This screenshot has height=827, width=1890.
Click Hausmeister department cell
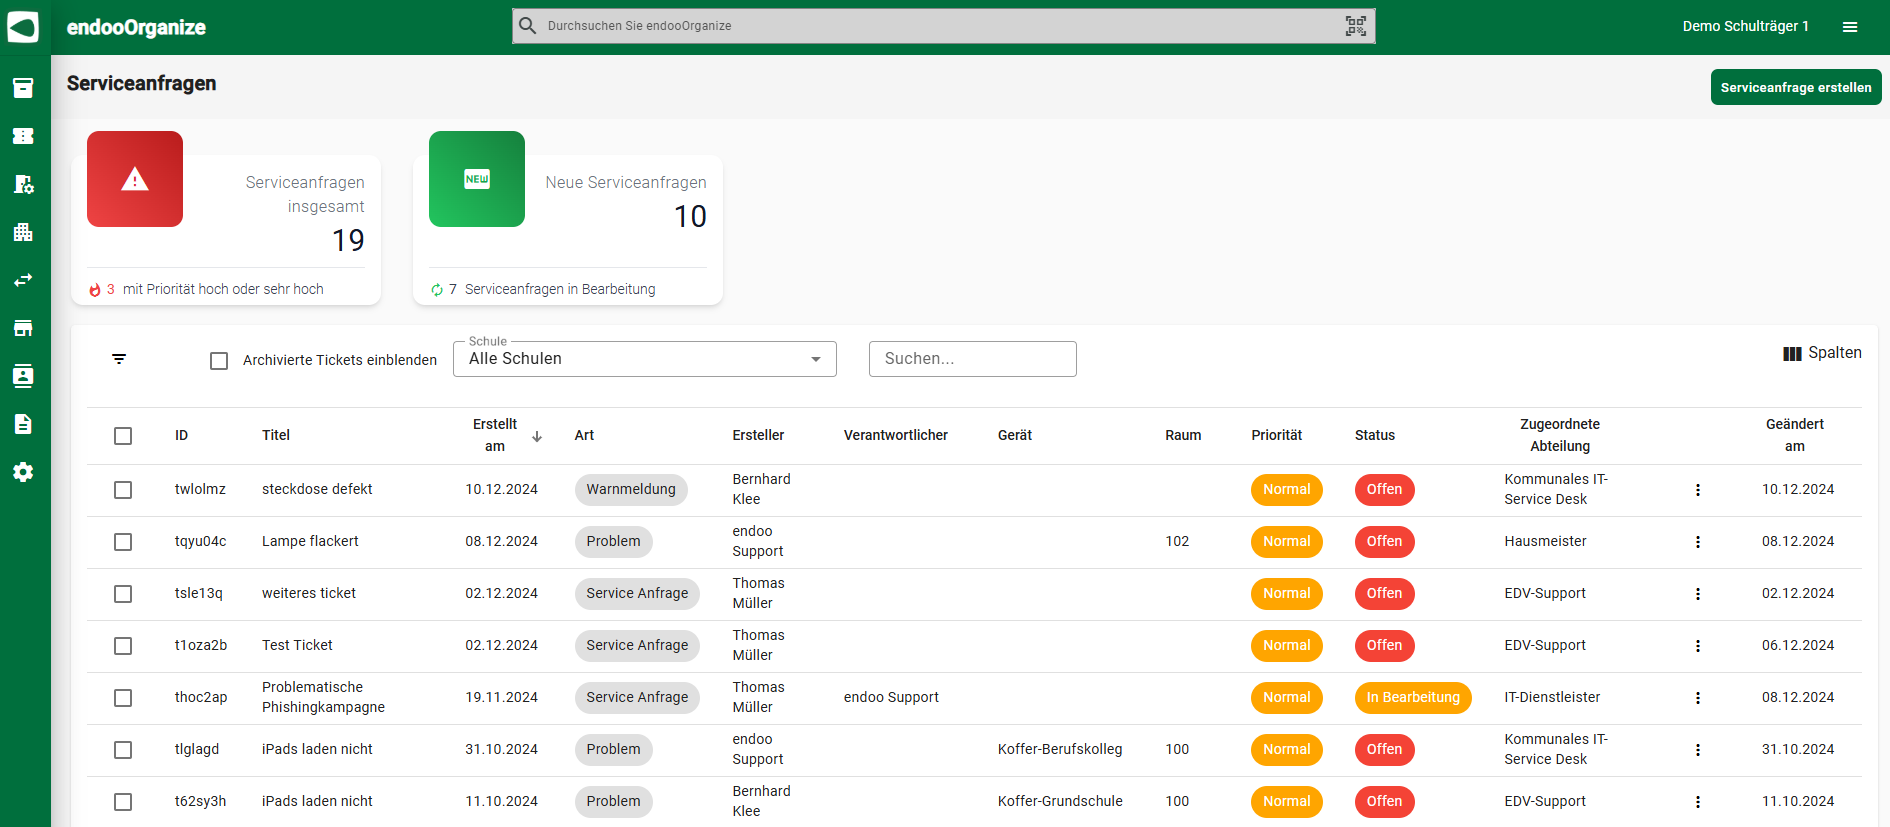click(x=1545, y=541)
